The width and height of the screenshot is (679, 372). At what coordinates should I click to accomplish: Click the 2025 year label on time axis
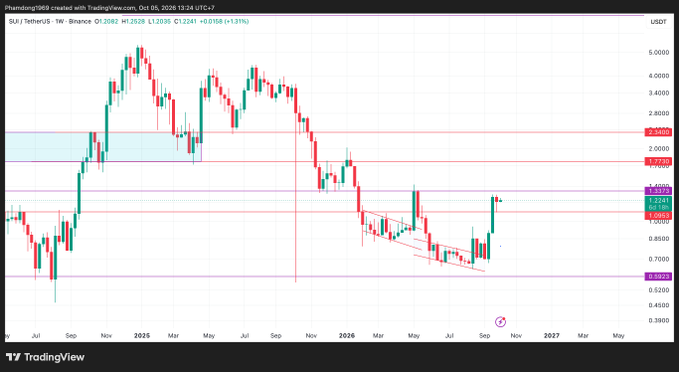click(142, 336)
